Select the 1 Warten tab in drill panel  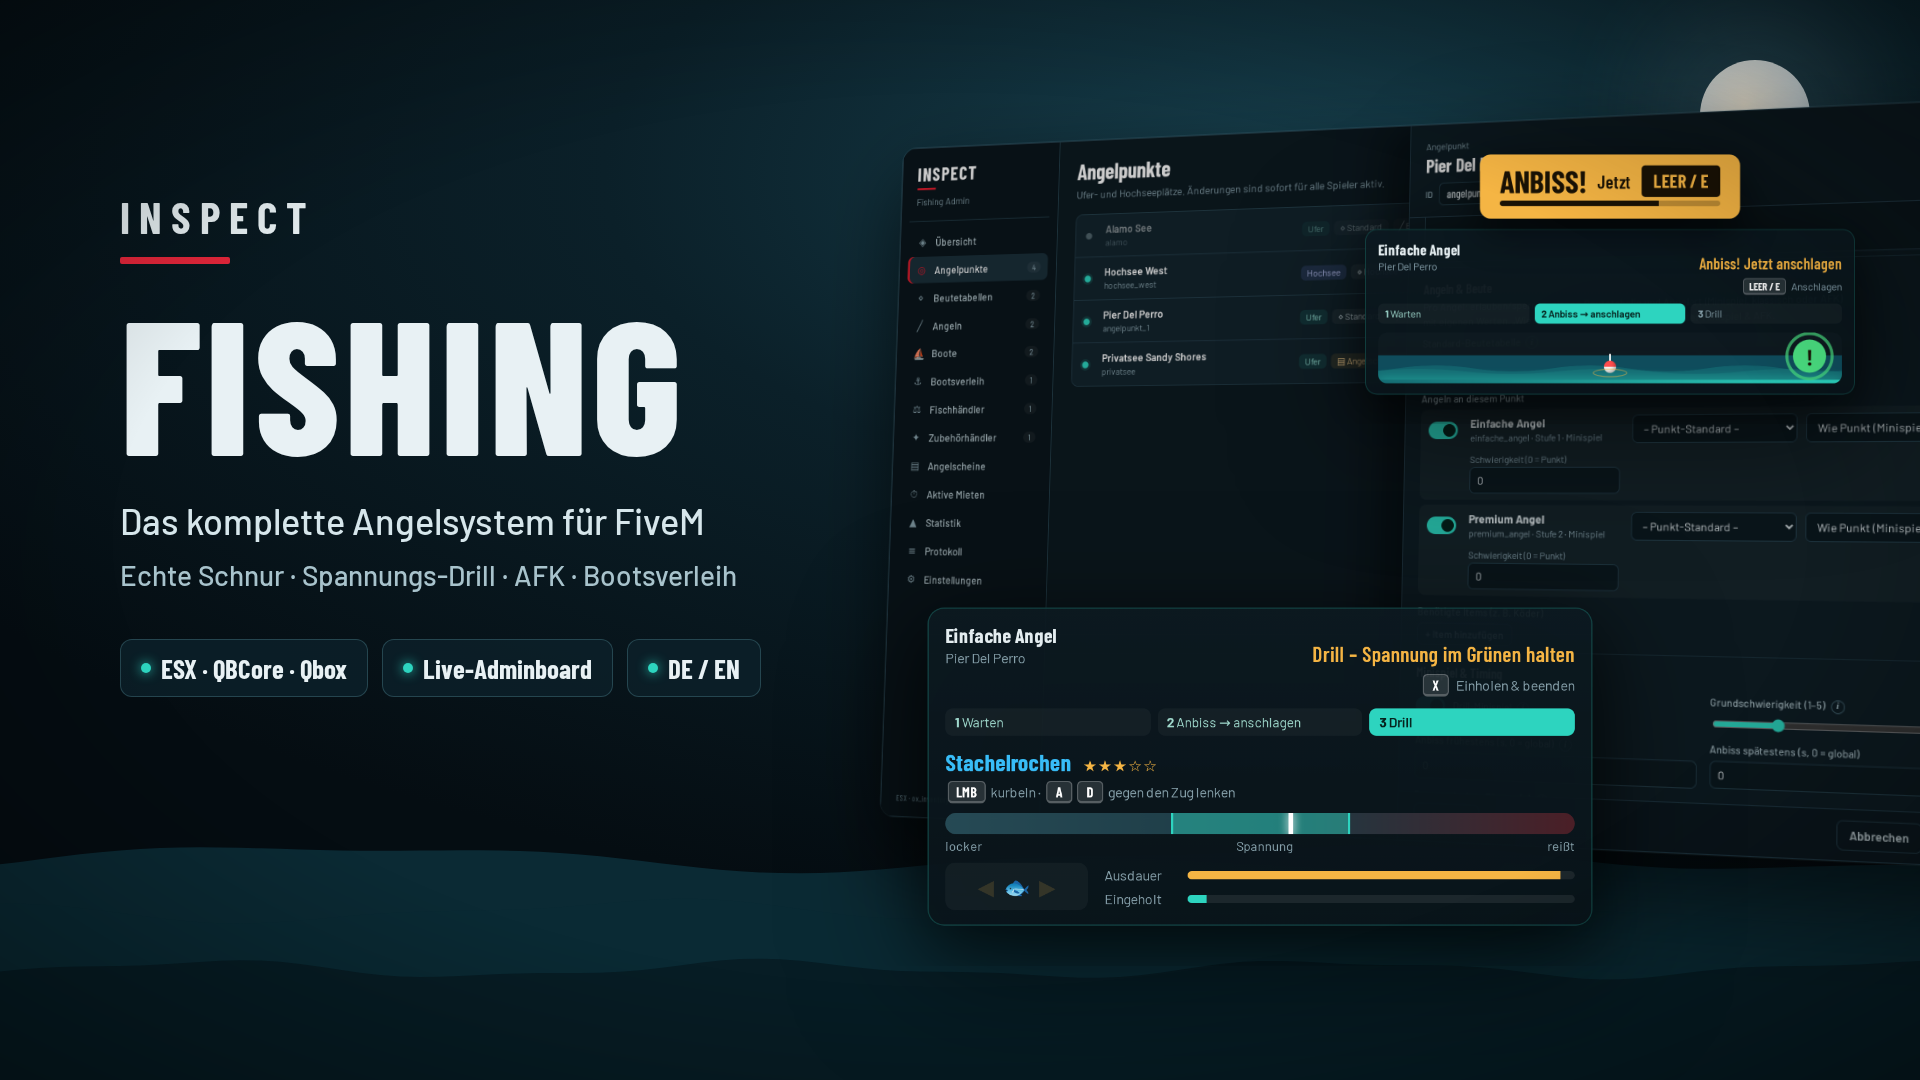(x=1047, y=722)
